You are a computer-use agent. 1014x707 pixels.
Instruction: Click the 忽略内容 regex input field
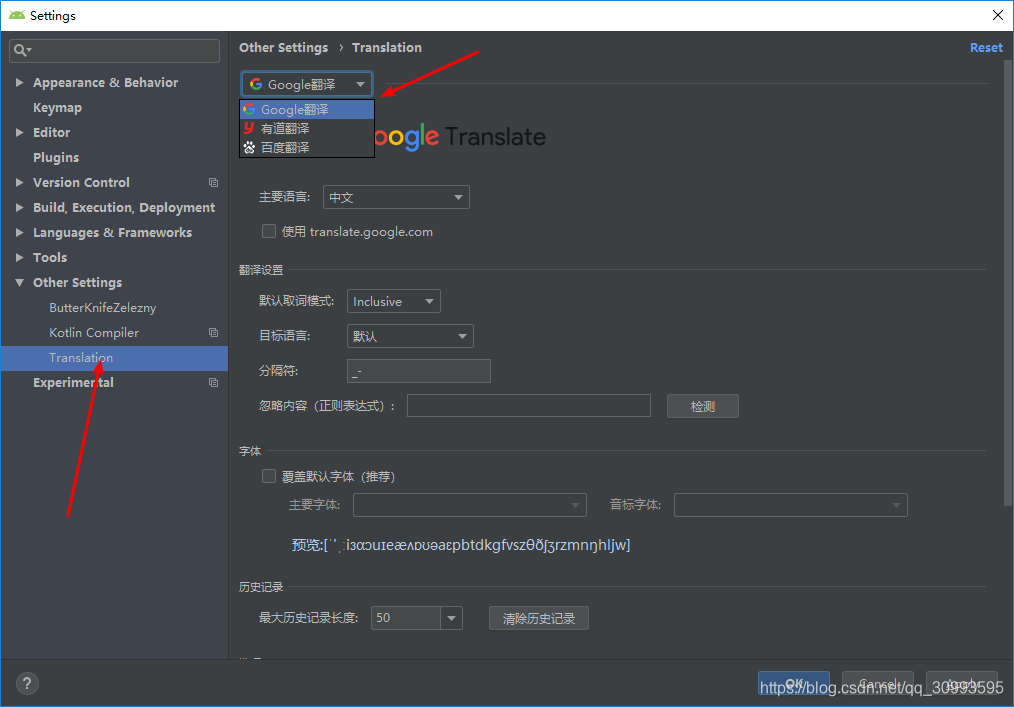pyautogui.click(x=528, y=406)
